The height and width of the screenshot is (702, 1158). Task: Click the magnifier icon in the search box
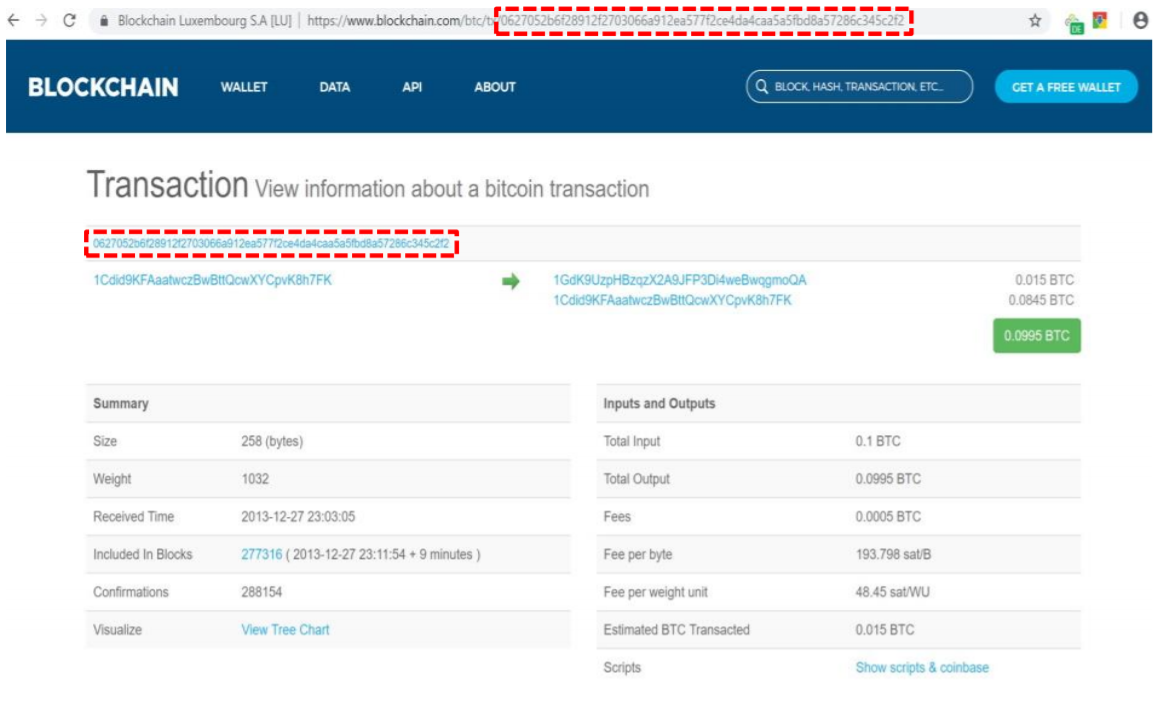pos(761,86)
